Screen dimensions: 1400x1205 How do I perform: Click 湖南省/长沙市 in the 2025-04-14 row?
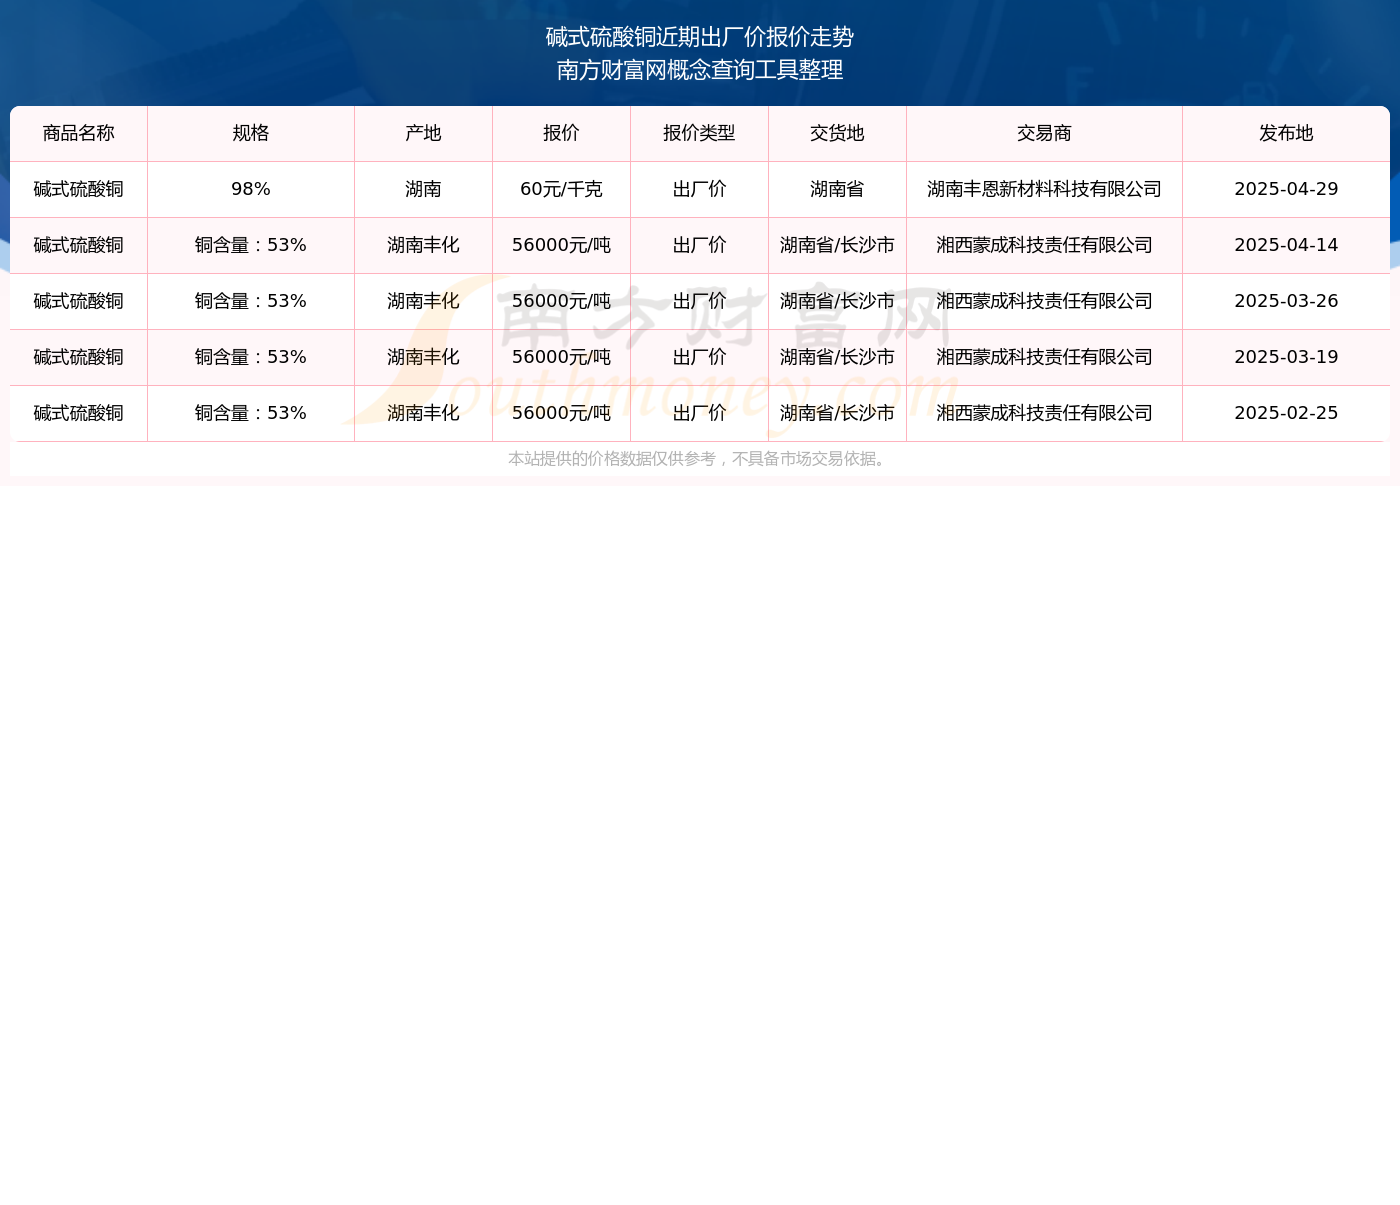click(837, 245)
